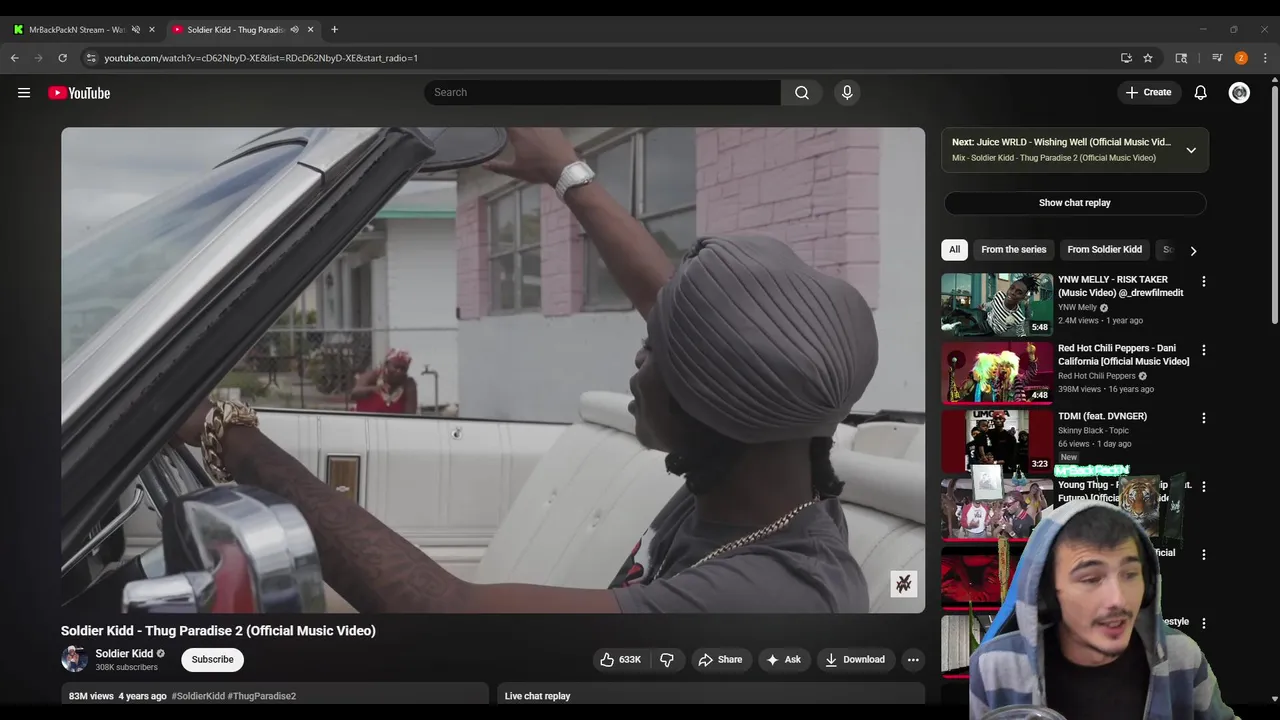Like the video with thumbs up
Viewport: 1280px width, 720px height.
620,659
